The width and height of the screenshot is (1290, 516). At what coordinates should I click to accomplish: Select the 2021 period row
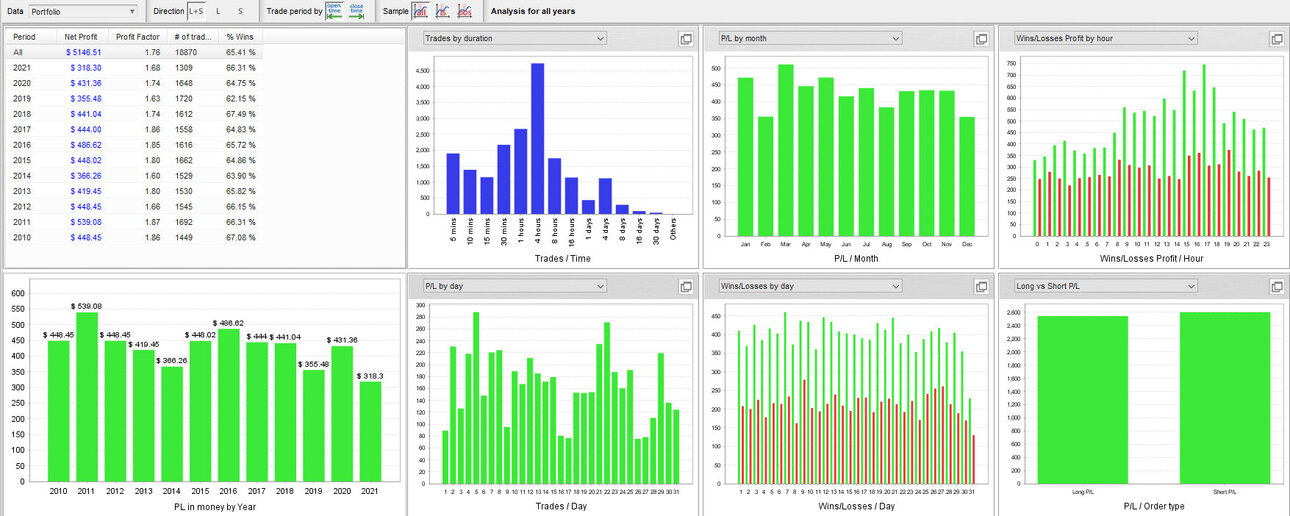click(135, 67)
